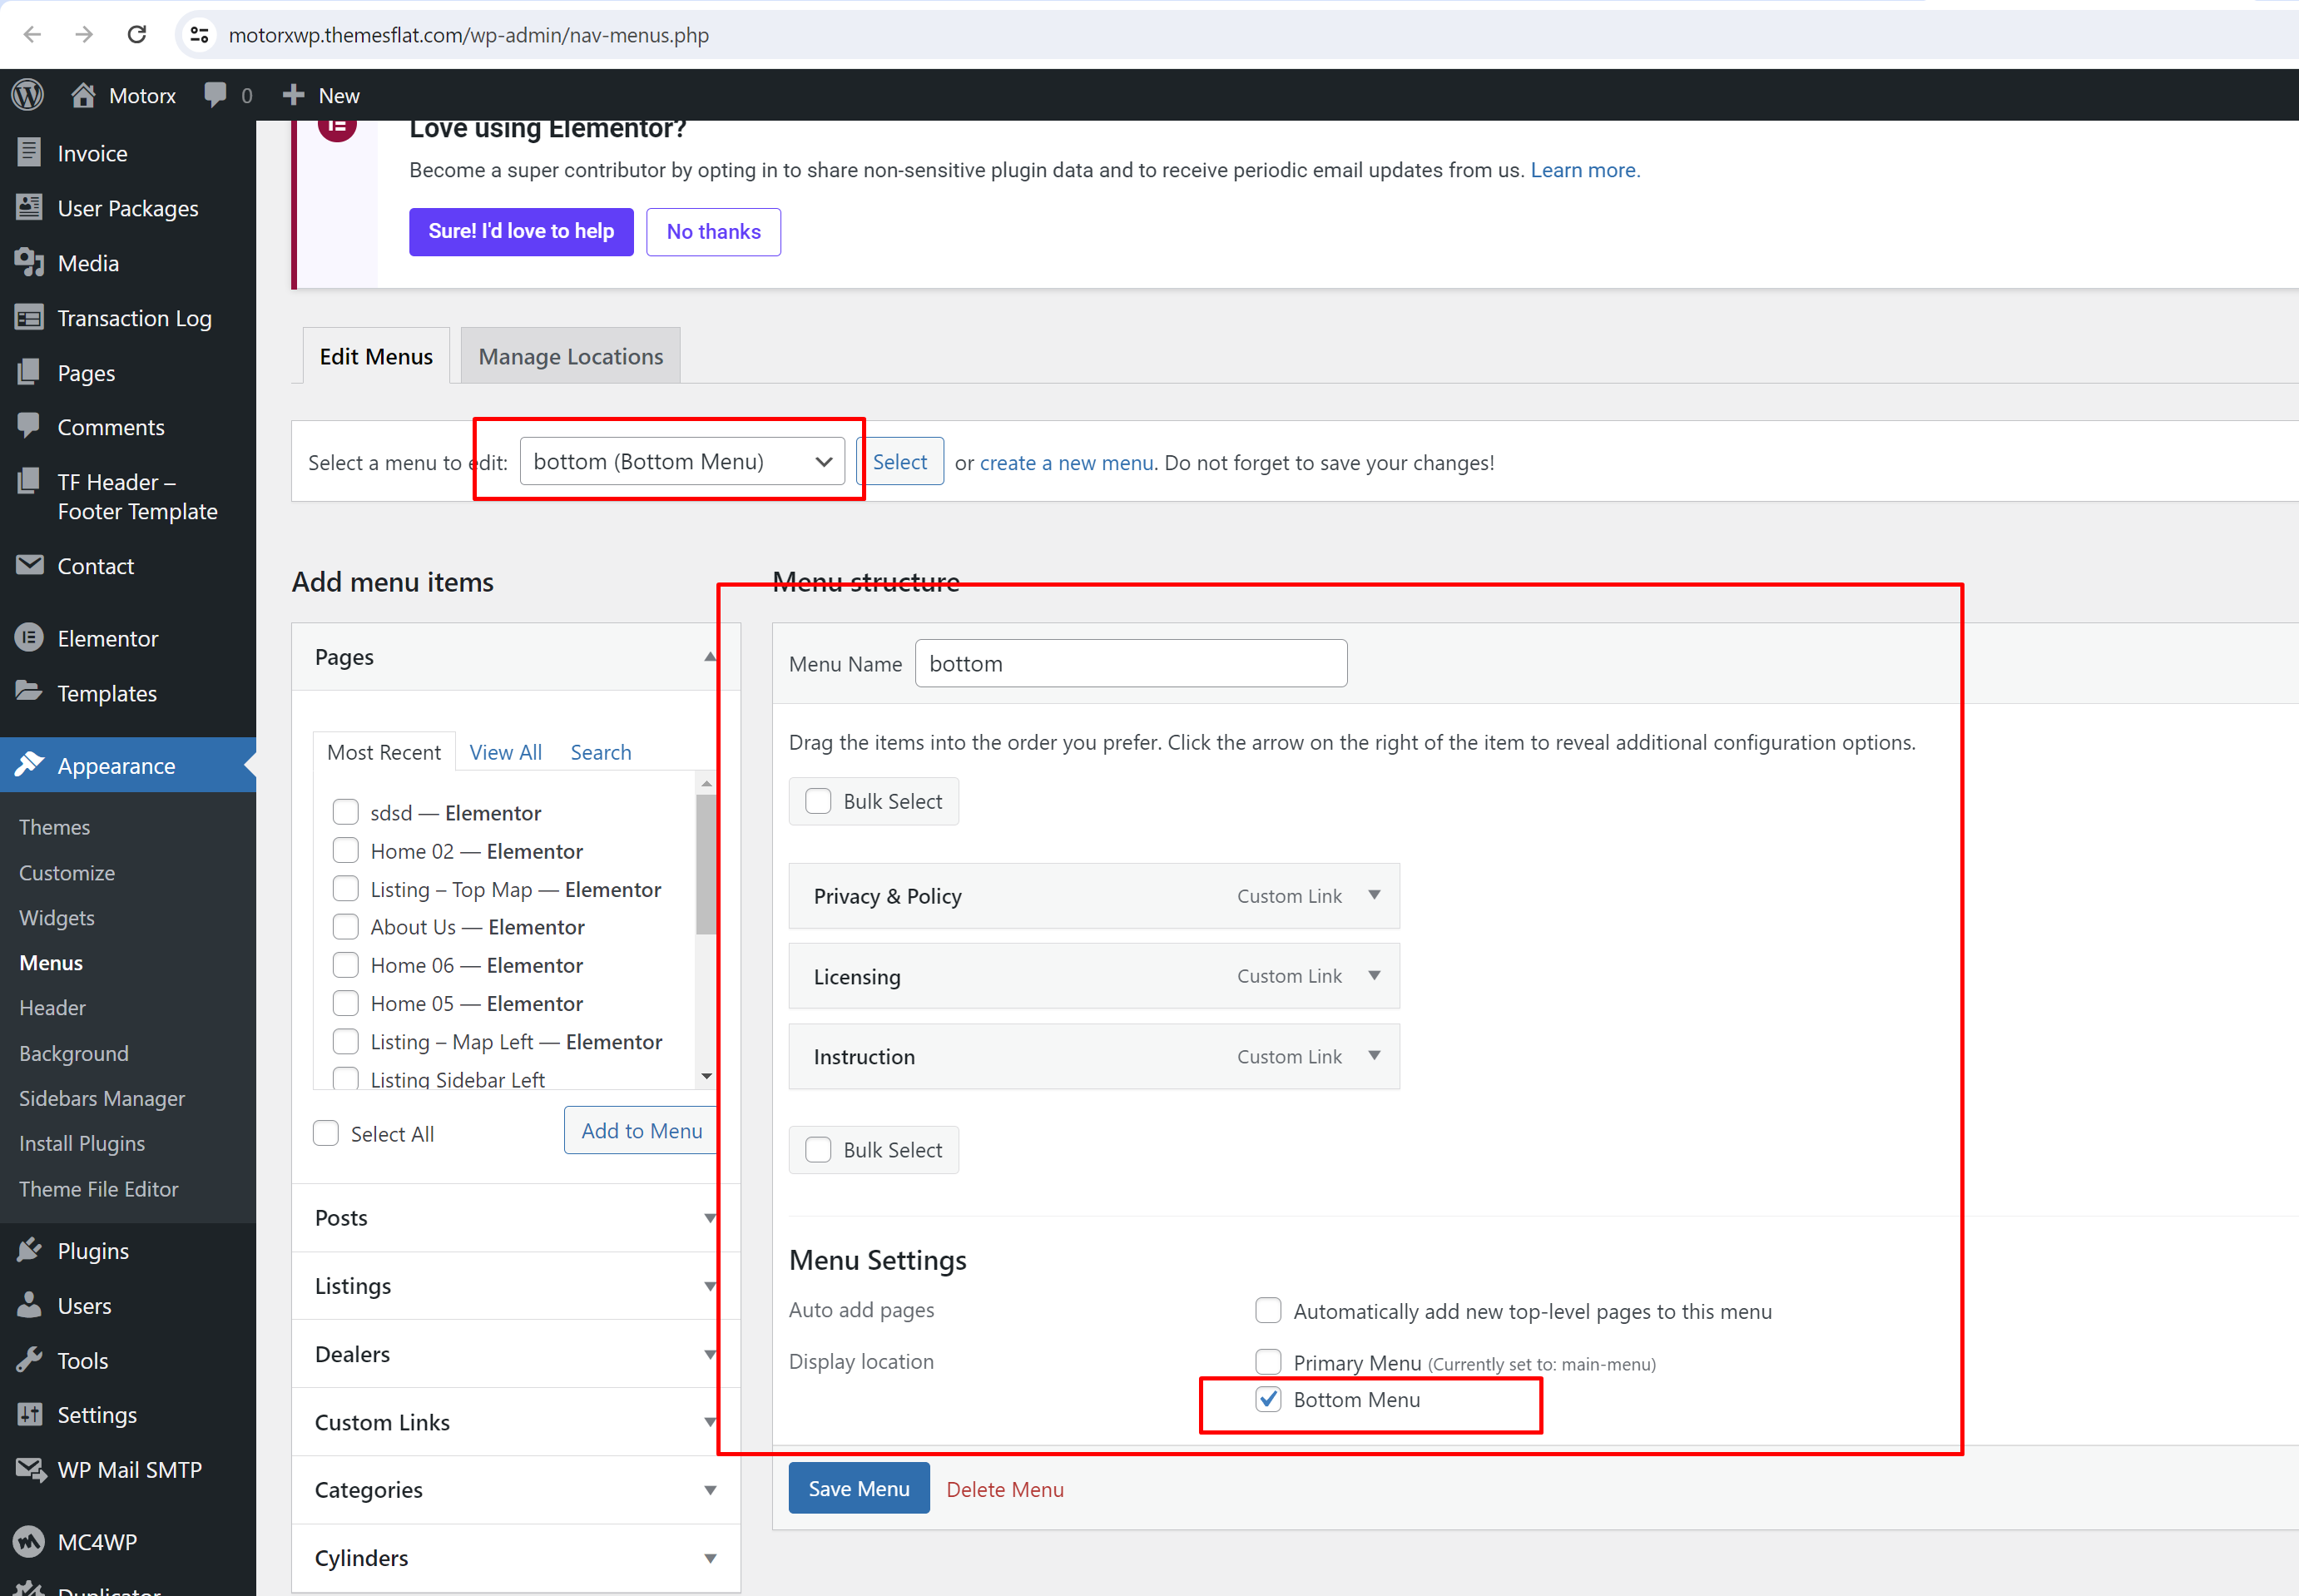The width and height of the screenshot is (2299, 1596).
Task: Expand the Listings panel
Action: tap(709, 1286)
